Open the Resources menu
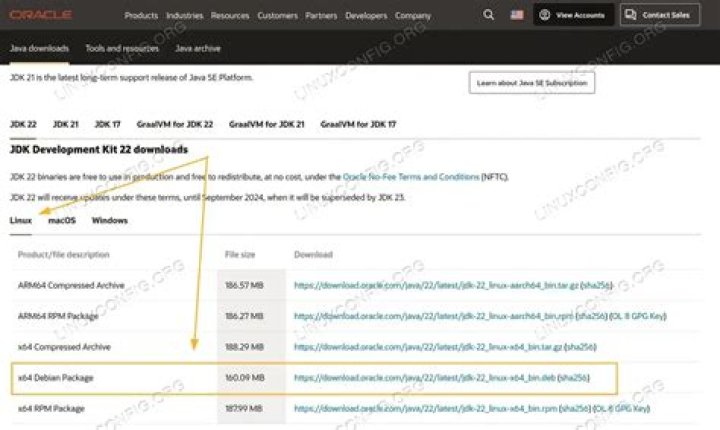 tap(230, 16)
